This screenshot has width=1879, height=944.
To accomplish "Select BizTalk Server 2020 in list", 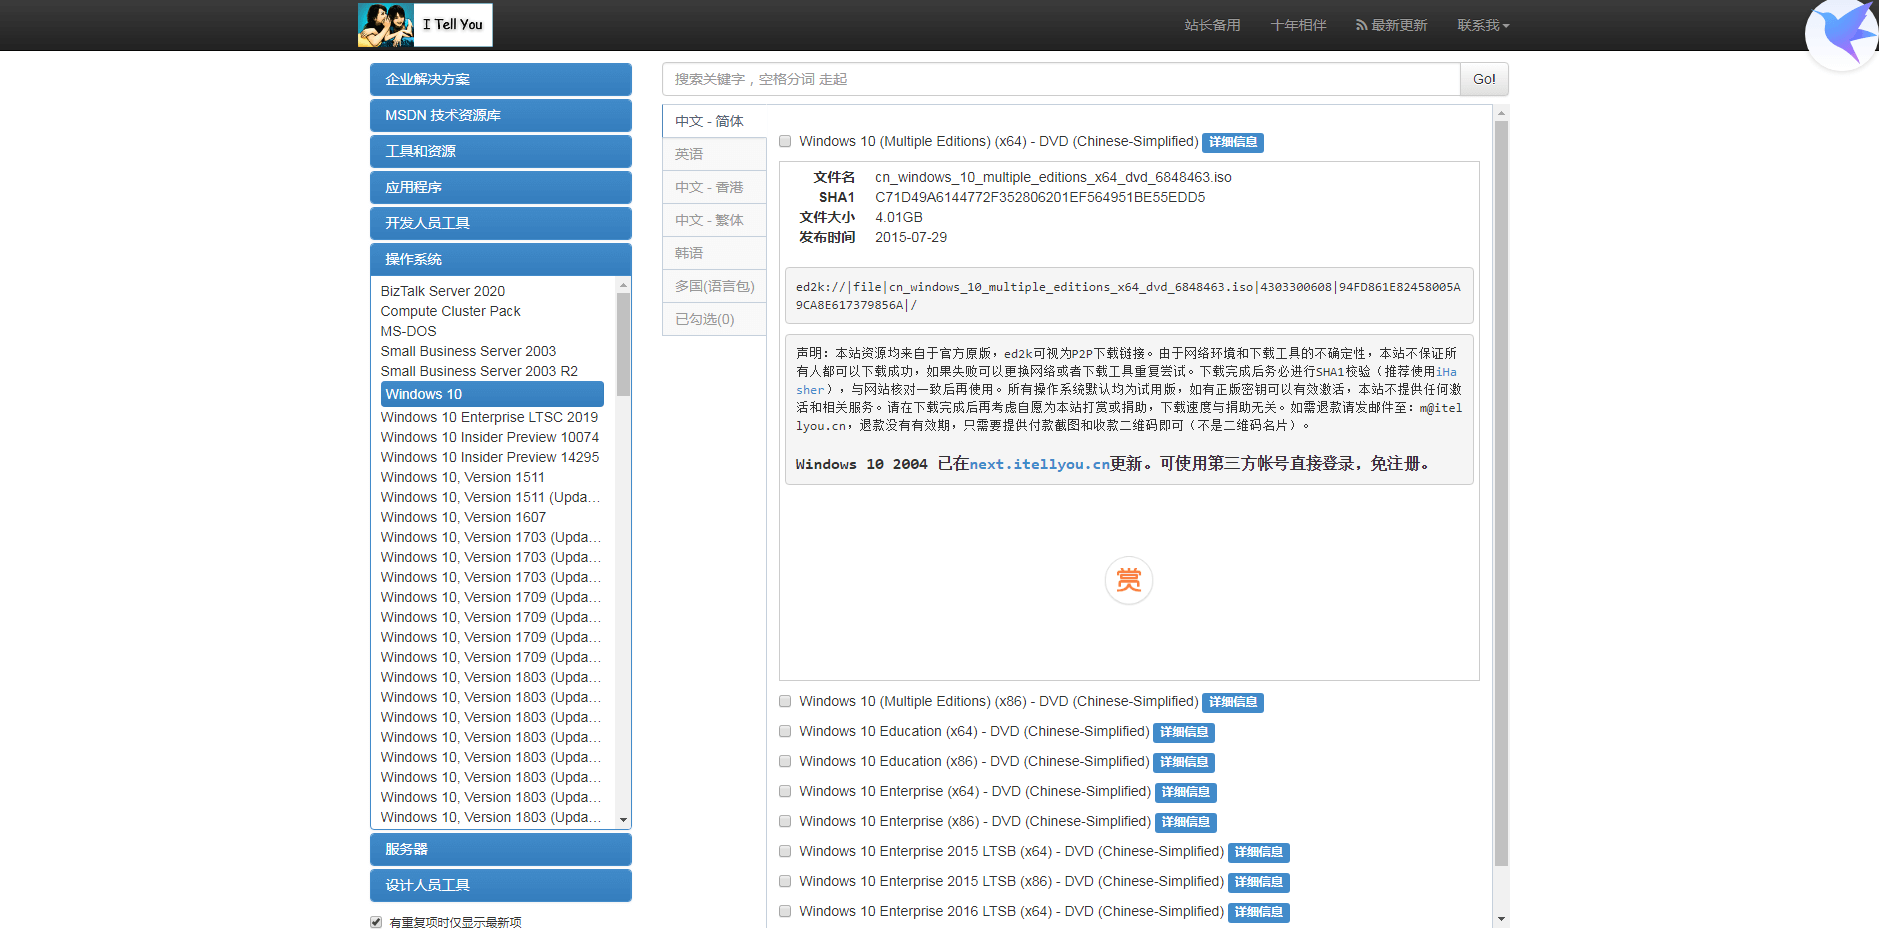I will (x=443, y=291).
